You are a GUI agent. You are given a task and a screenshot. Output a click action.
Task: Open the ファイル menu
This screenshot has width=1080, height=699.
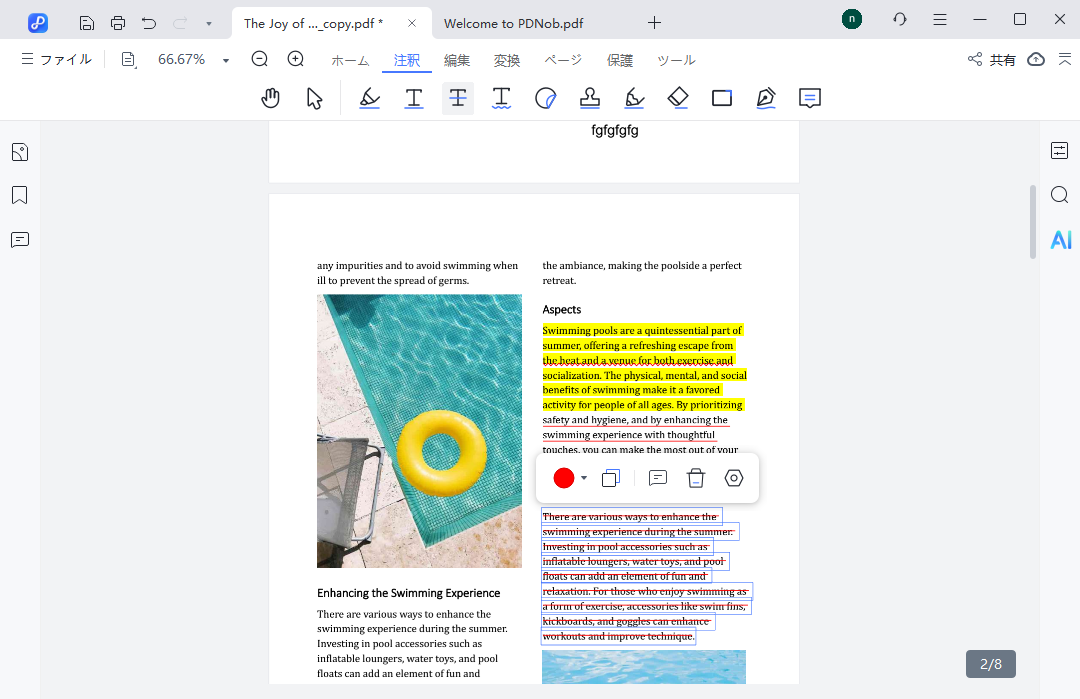coord(56,60)
